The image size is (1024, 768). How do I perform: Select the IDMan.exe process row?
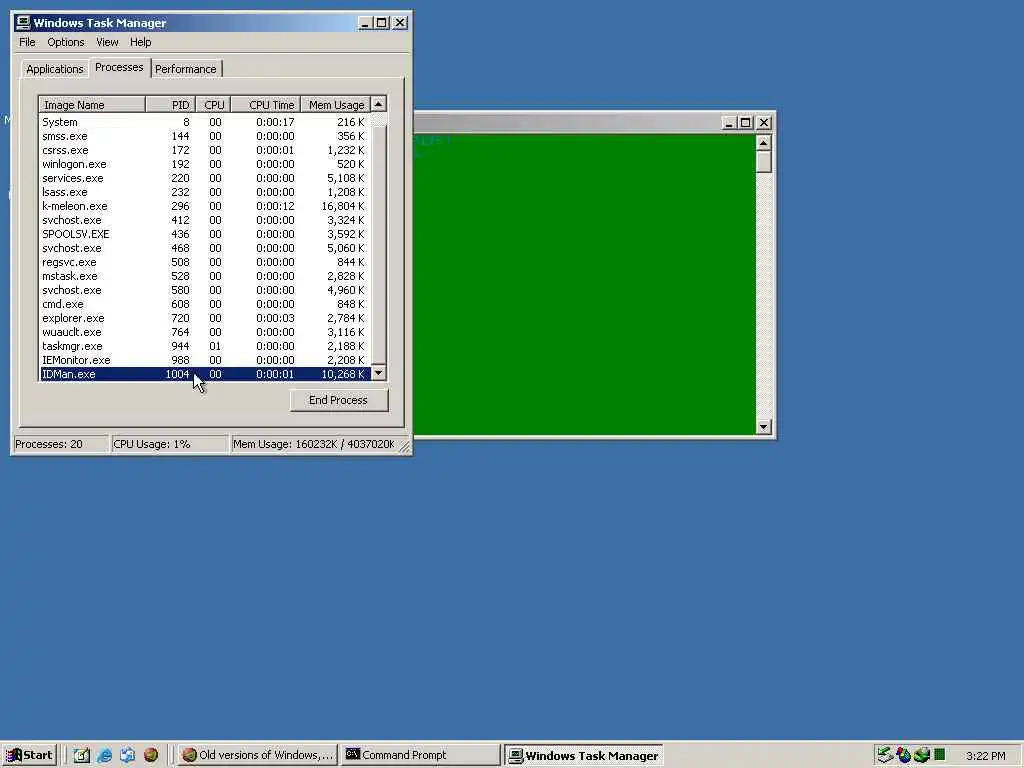point(204,374)
